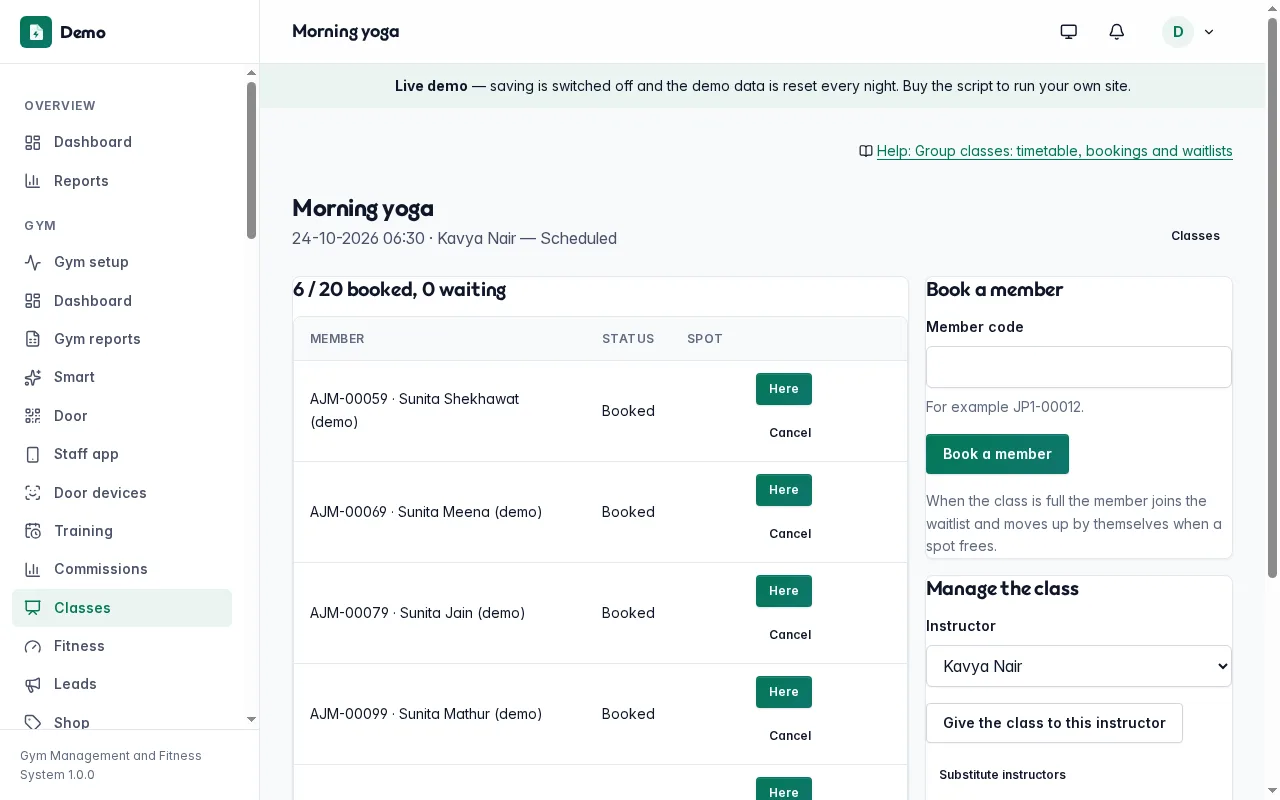Click the '6 / 20 booked, 0 waiting' heading
This screenshot has height=800, width=1280.
[x=399, y=290]
